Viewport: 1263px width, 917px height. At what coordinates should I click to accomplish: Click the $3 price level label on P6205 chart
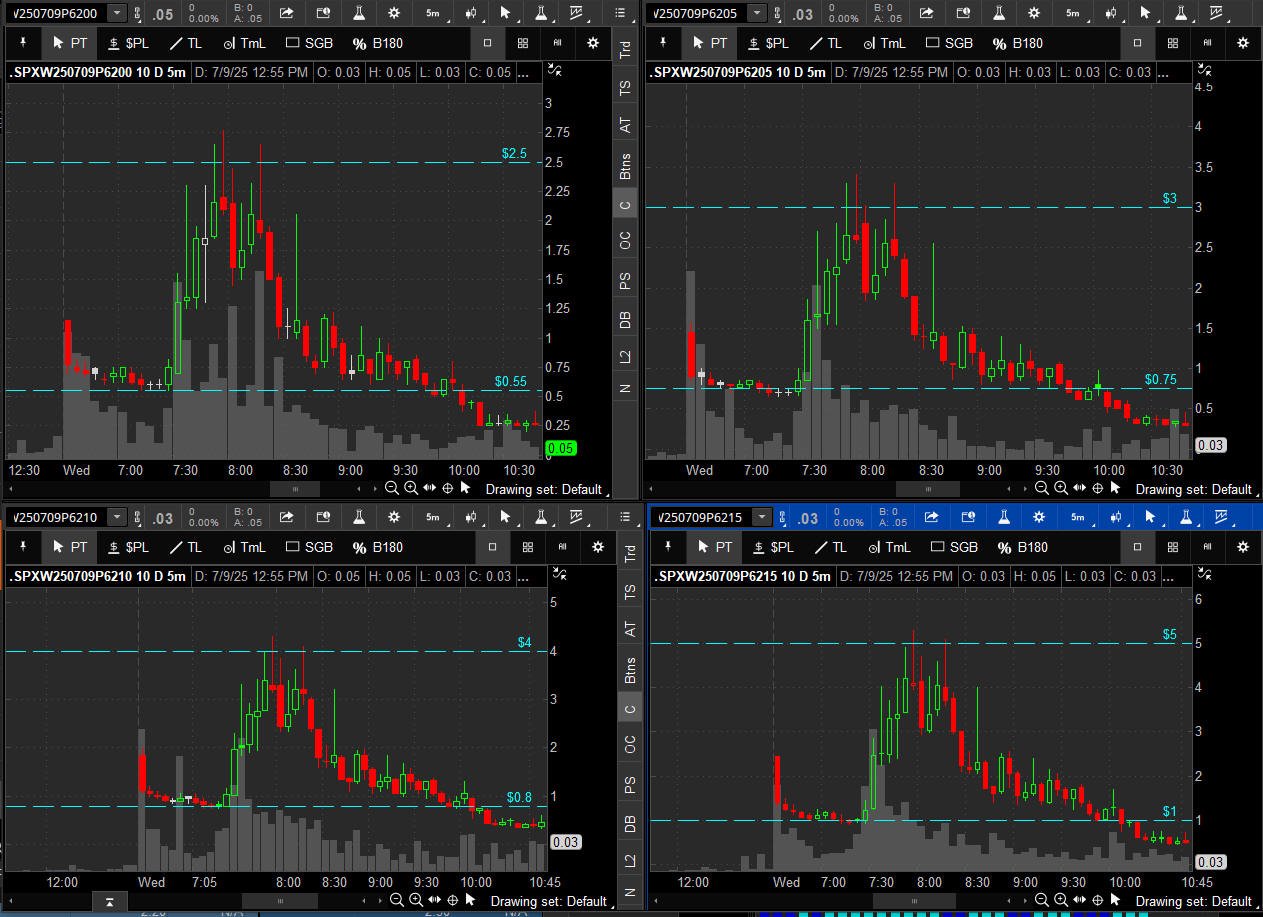1169,199
